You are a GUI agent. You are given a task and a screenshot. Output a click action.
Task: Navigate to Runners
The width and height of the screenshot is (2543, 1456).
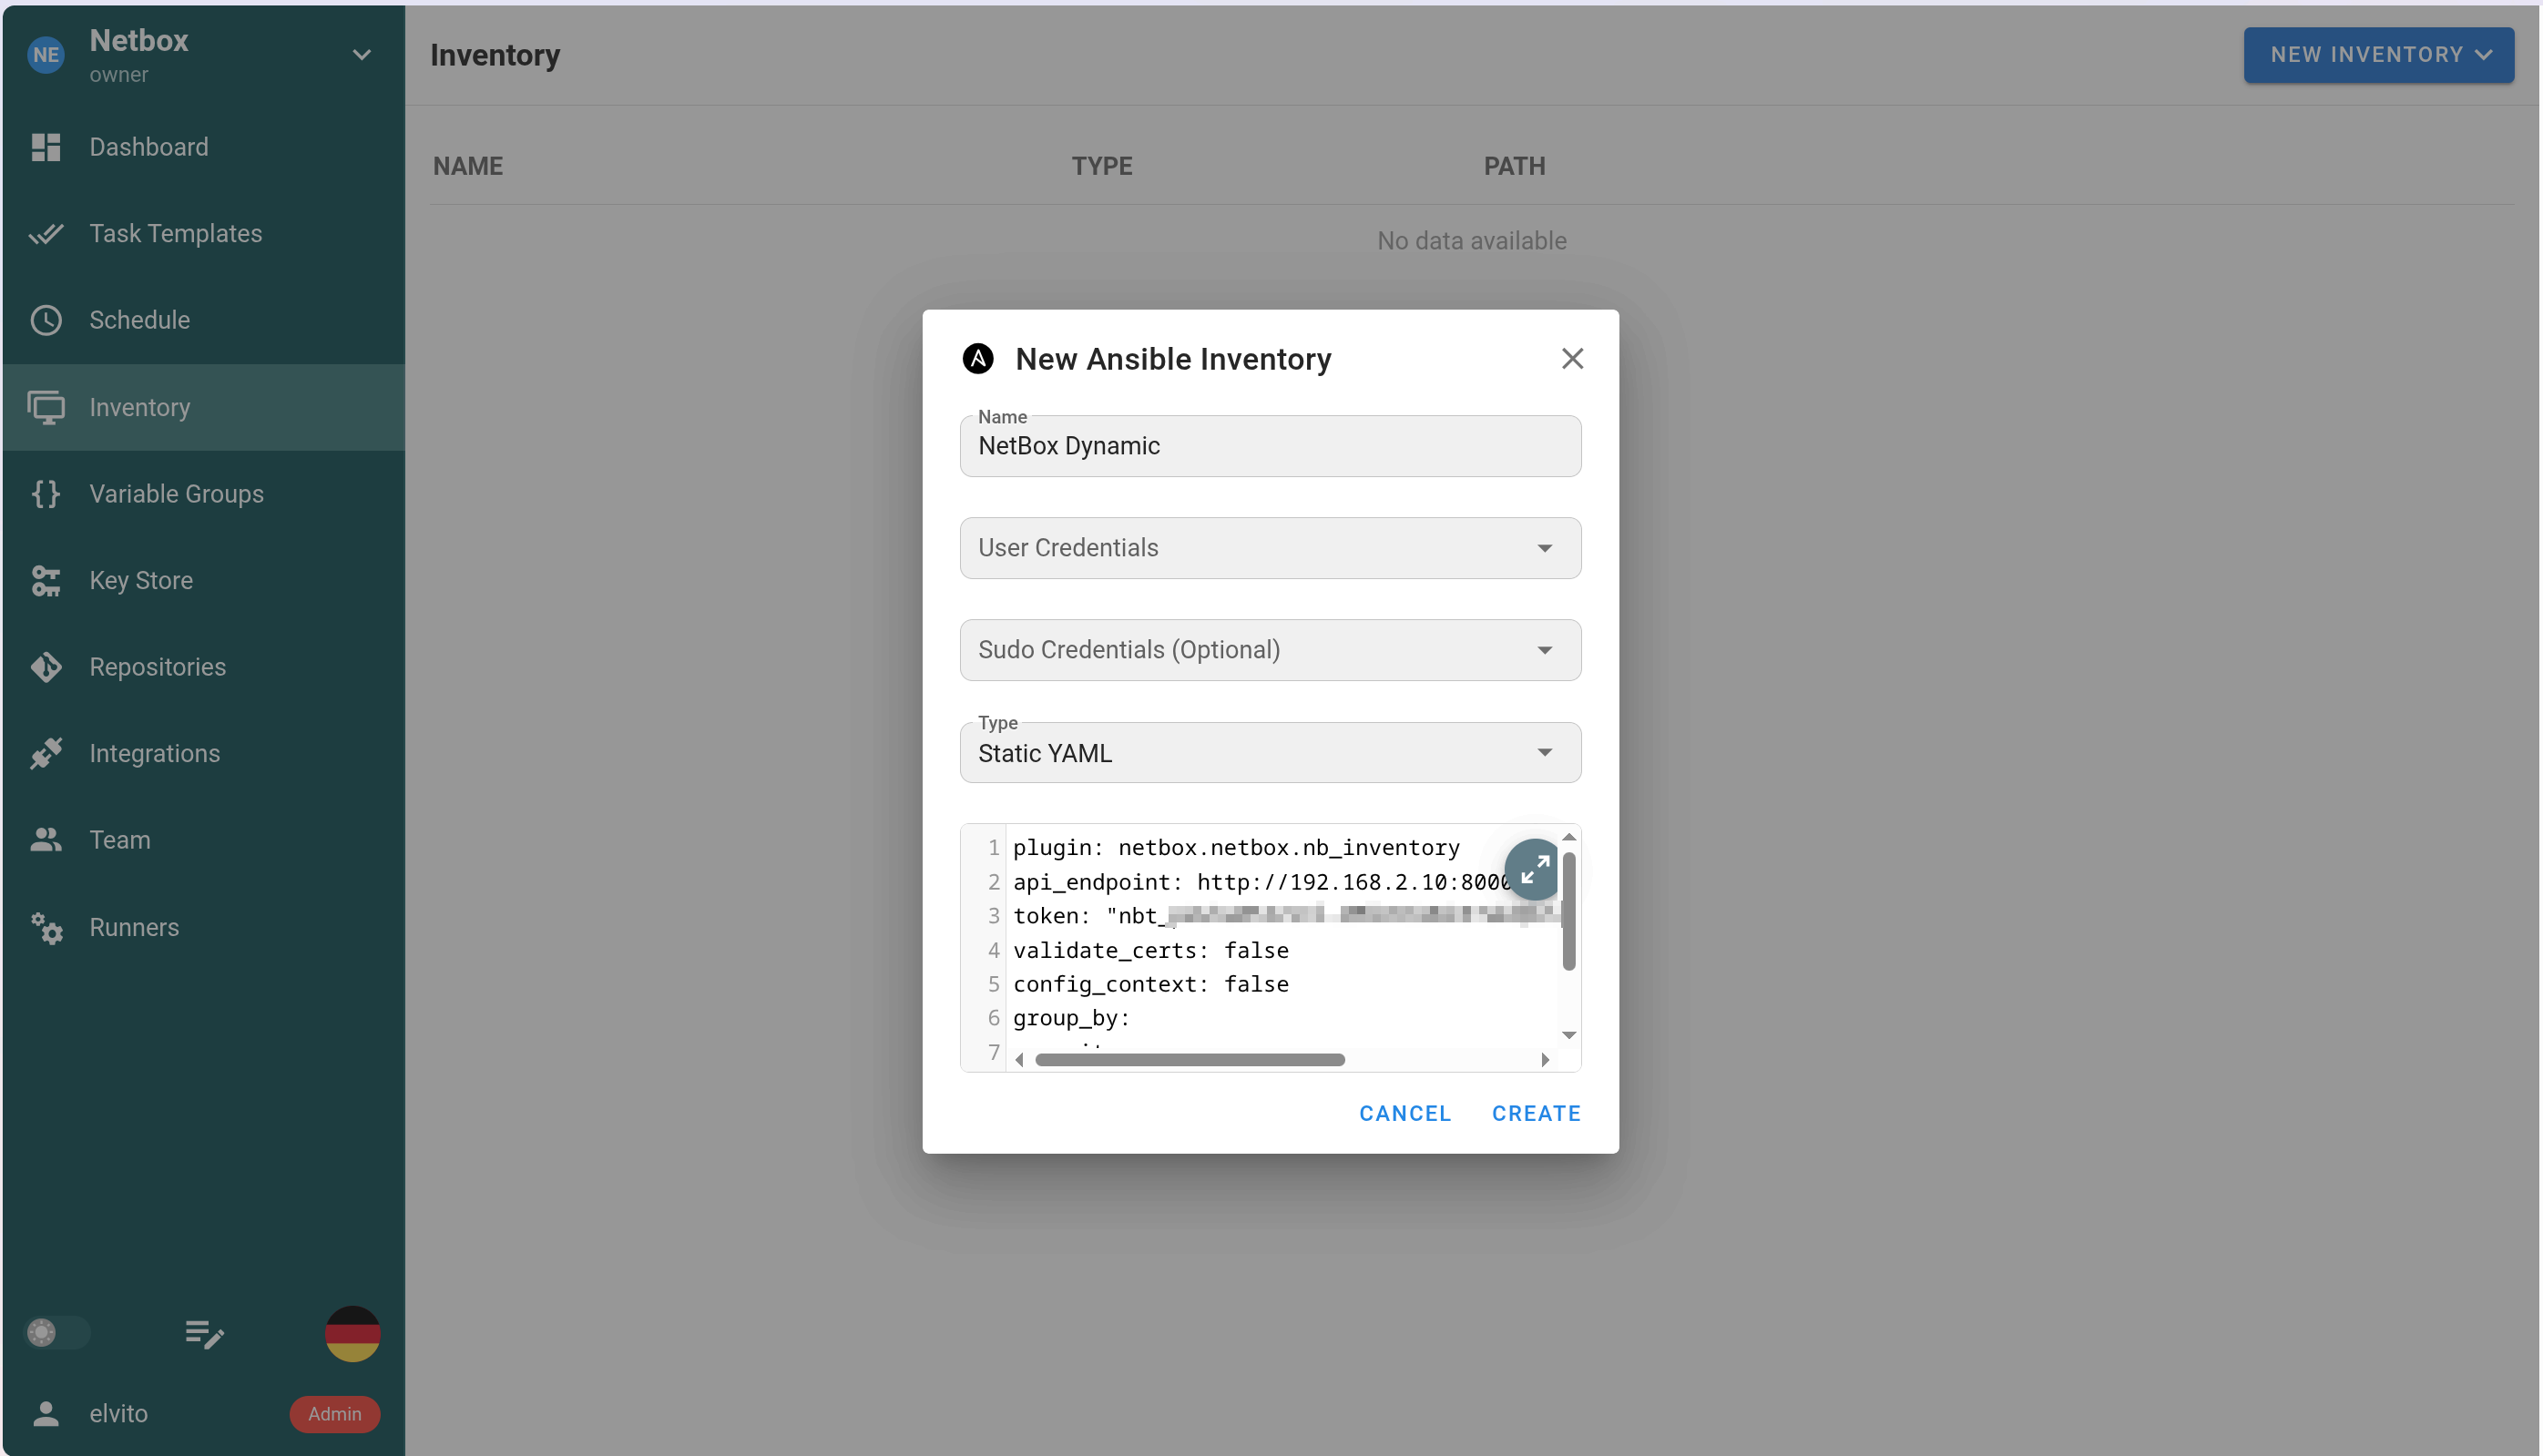(x=204, y=928)
